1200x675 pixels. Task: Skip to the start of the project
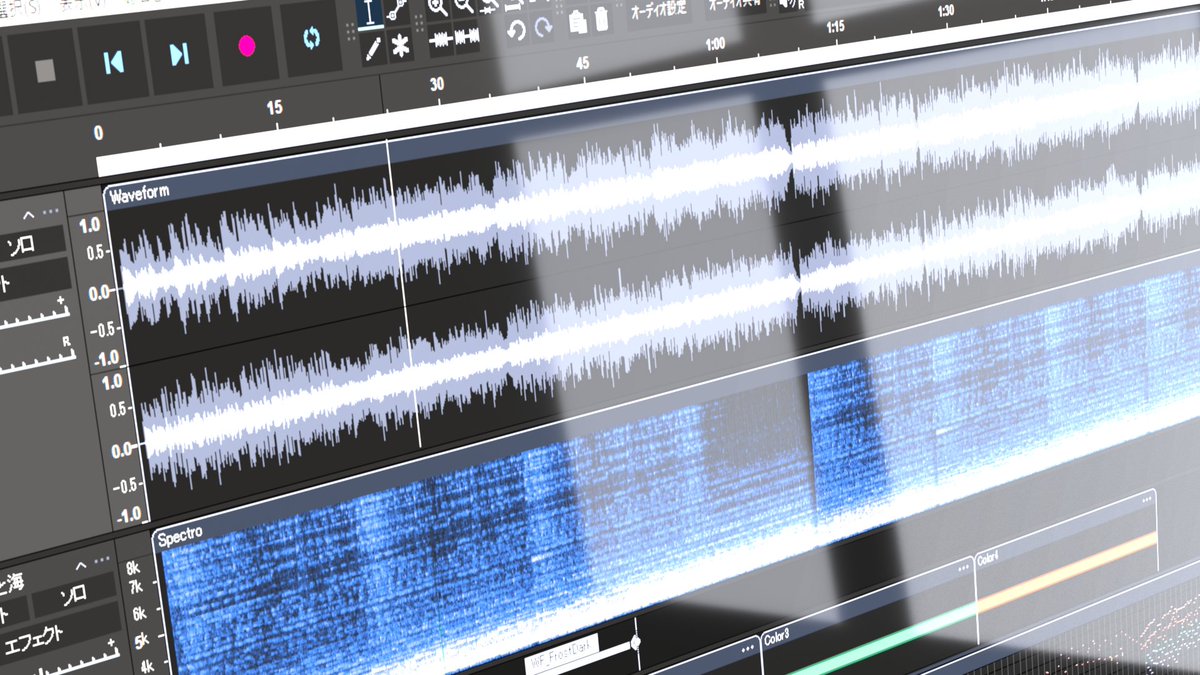click(113, 60)
